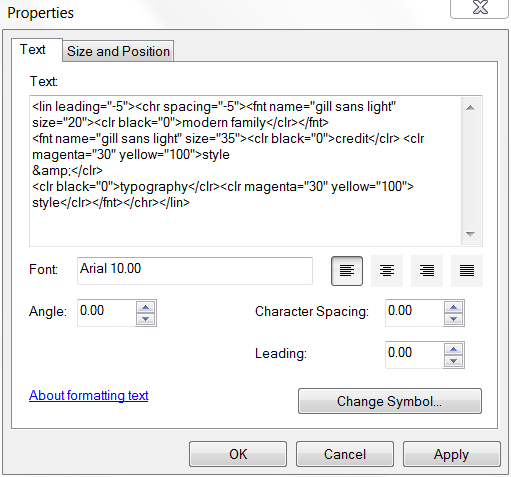Confirm with the OK button
The width and height of the screenshot is (511, 477).
(x=238, y=454)
